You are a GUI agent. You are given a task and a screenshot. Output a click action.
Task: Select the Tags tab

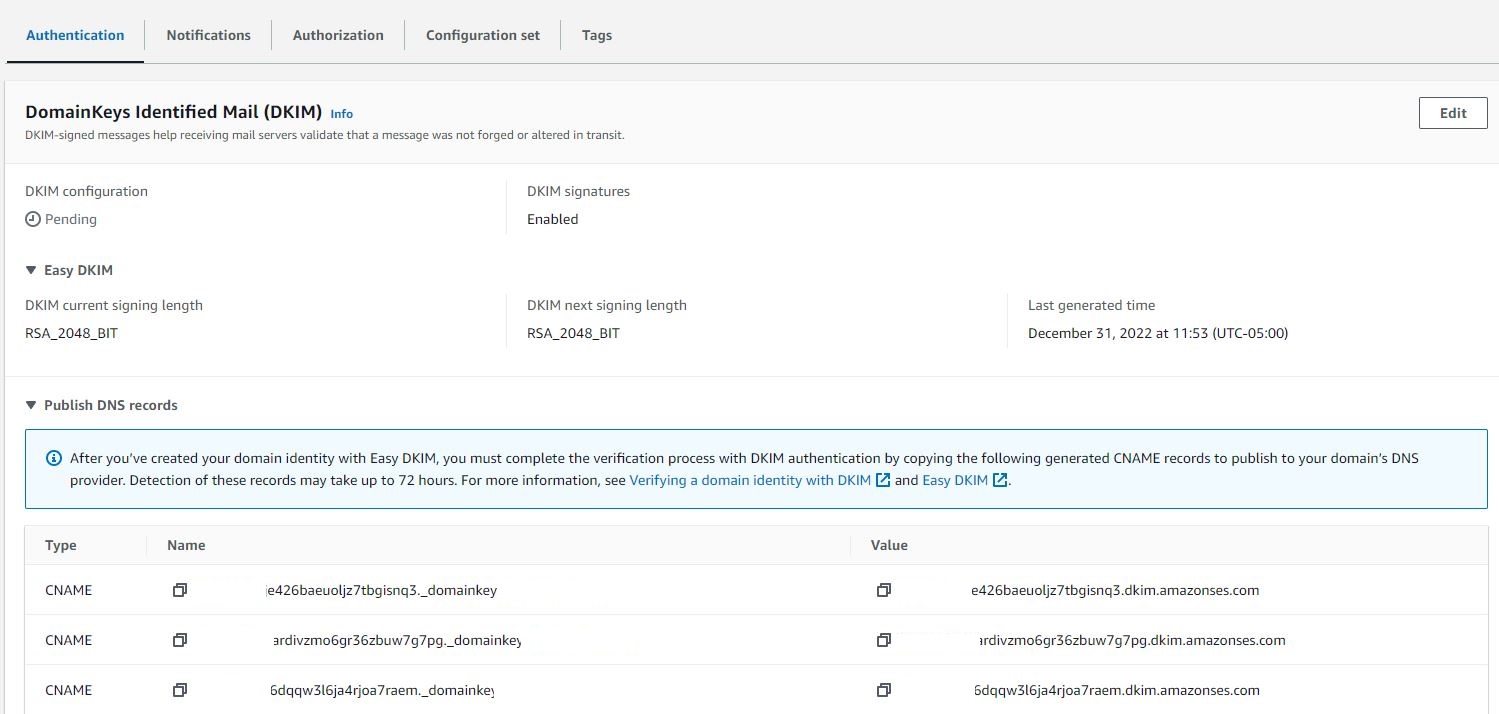[597, 35]
